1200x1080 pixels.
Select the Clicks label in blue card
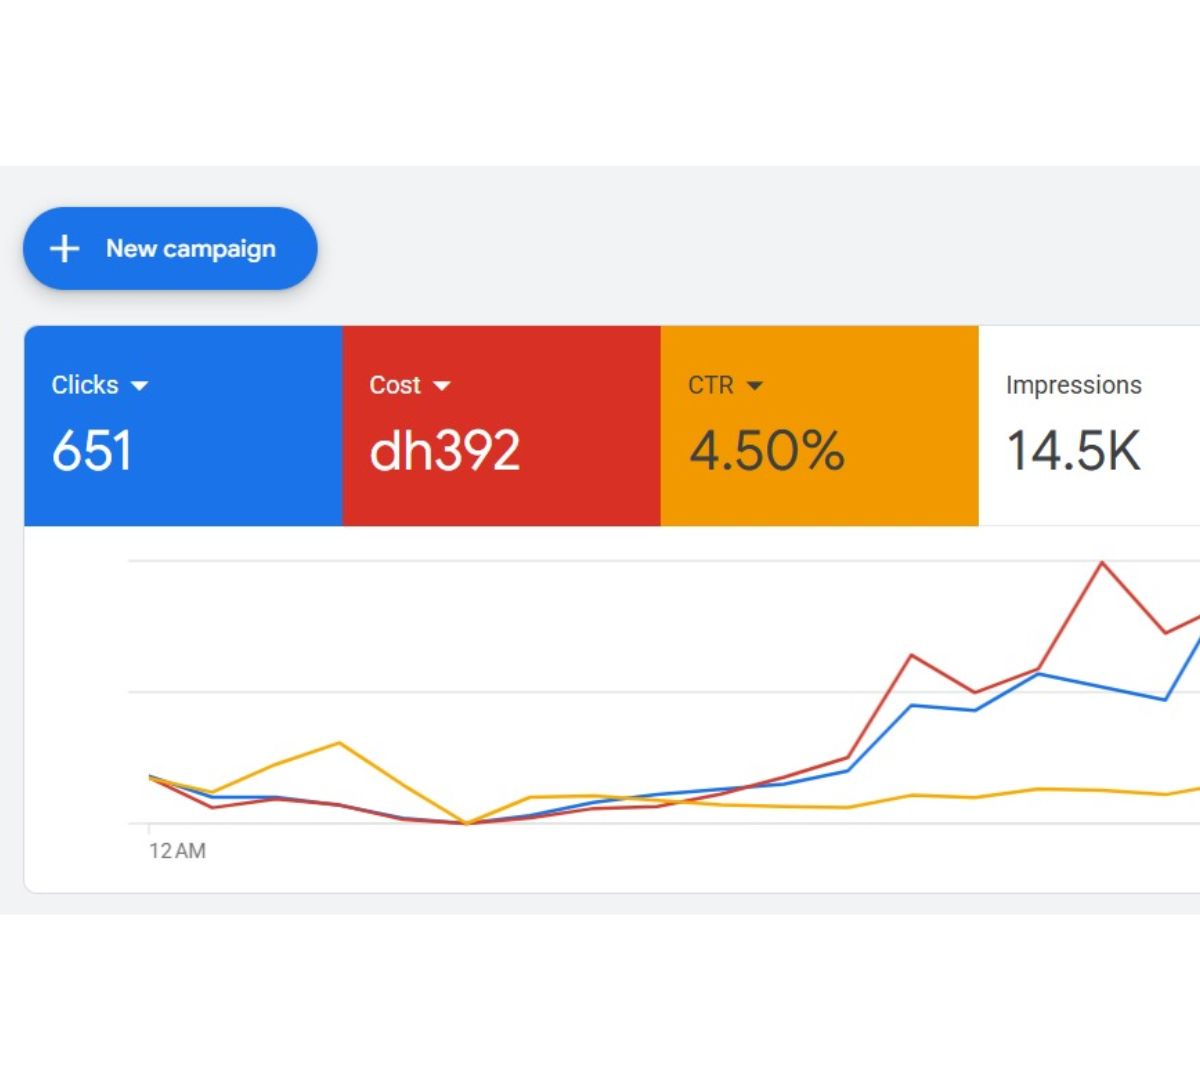[85, 385]
